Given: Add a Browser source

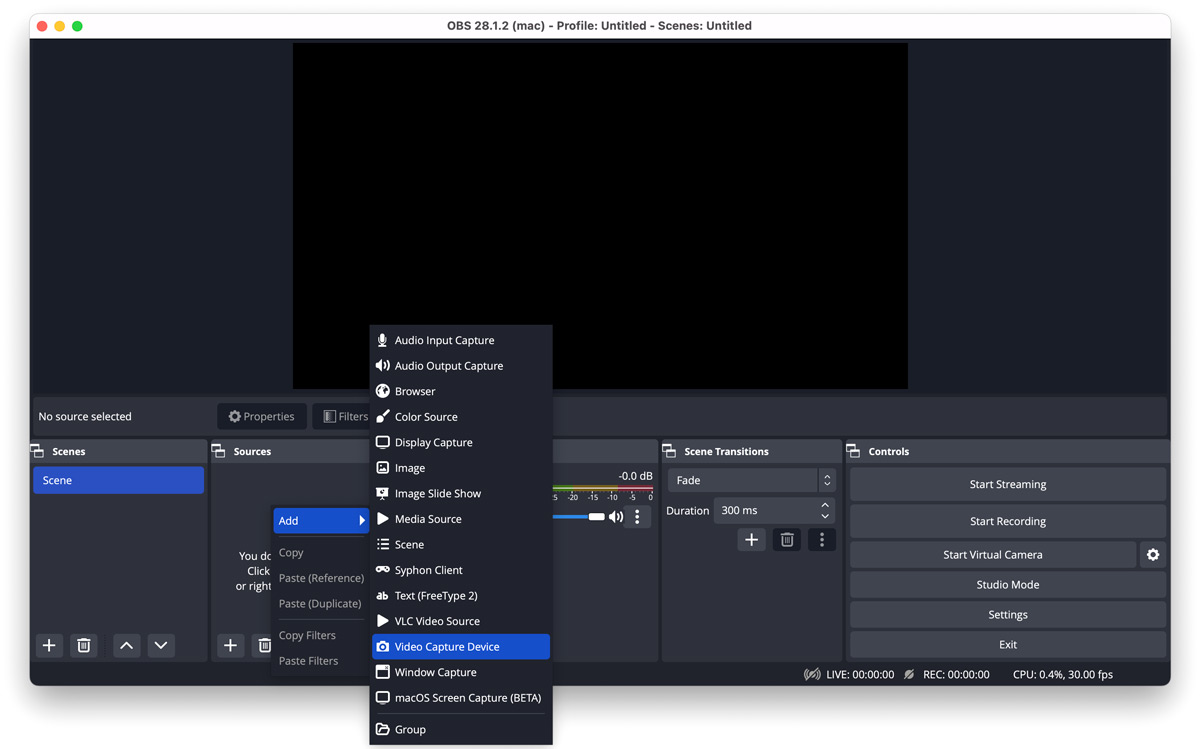Looking at the screenshot, I should point(412,390).
